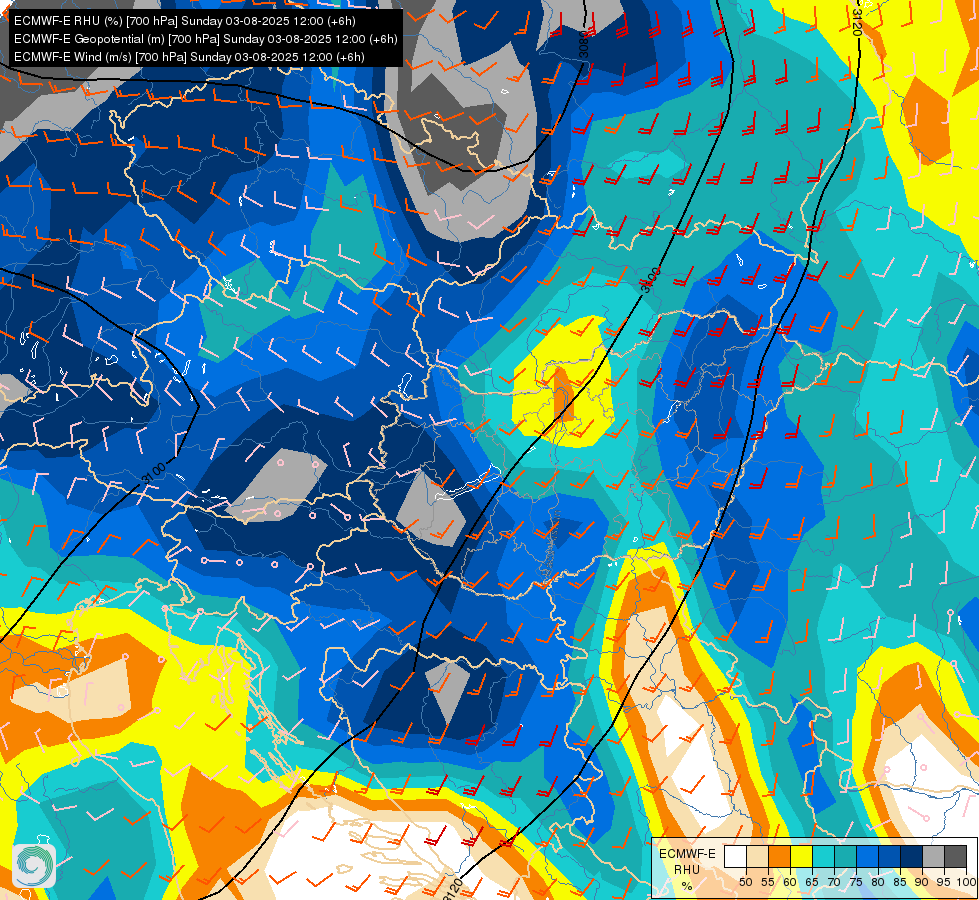Click the yellow 60-65 legend swatch
The image size is (979, 900).
(801, 856)
